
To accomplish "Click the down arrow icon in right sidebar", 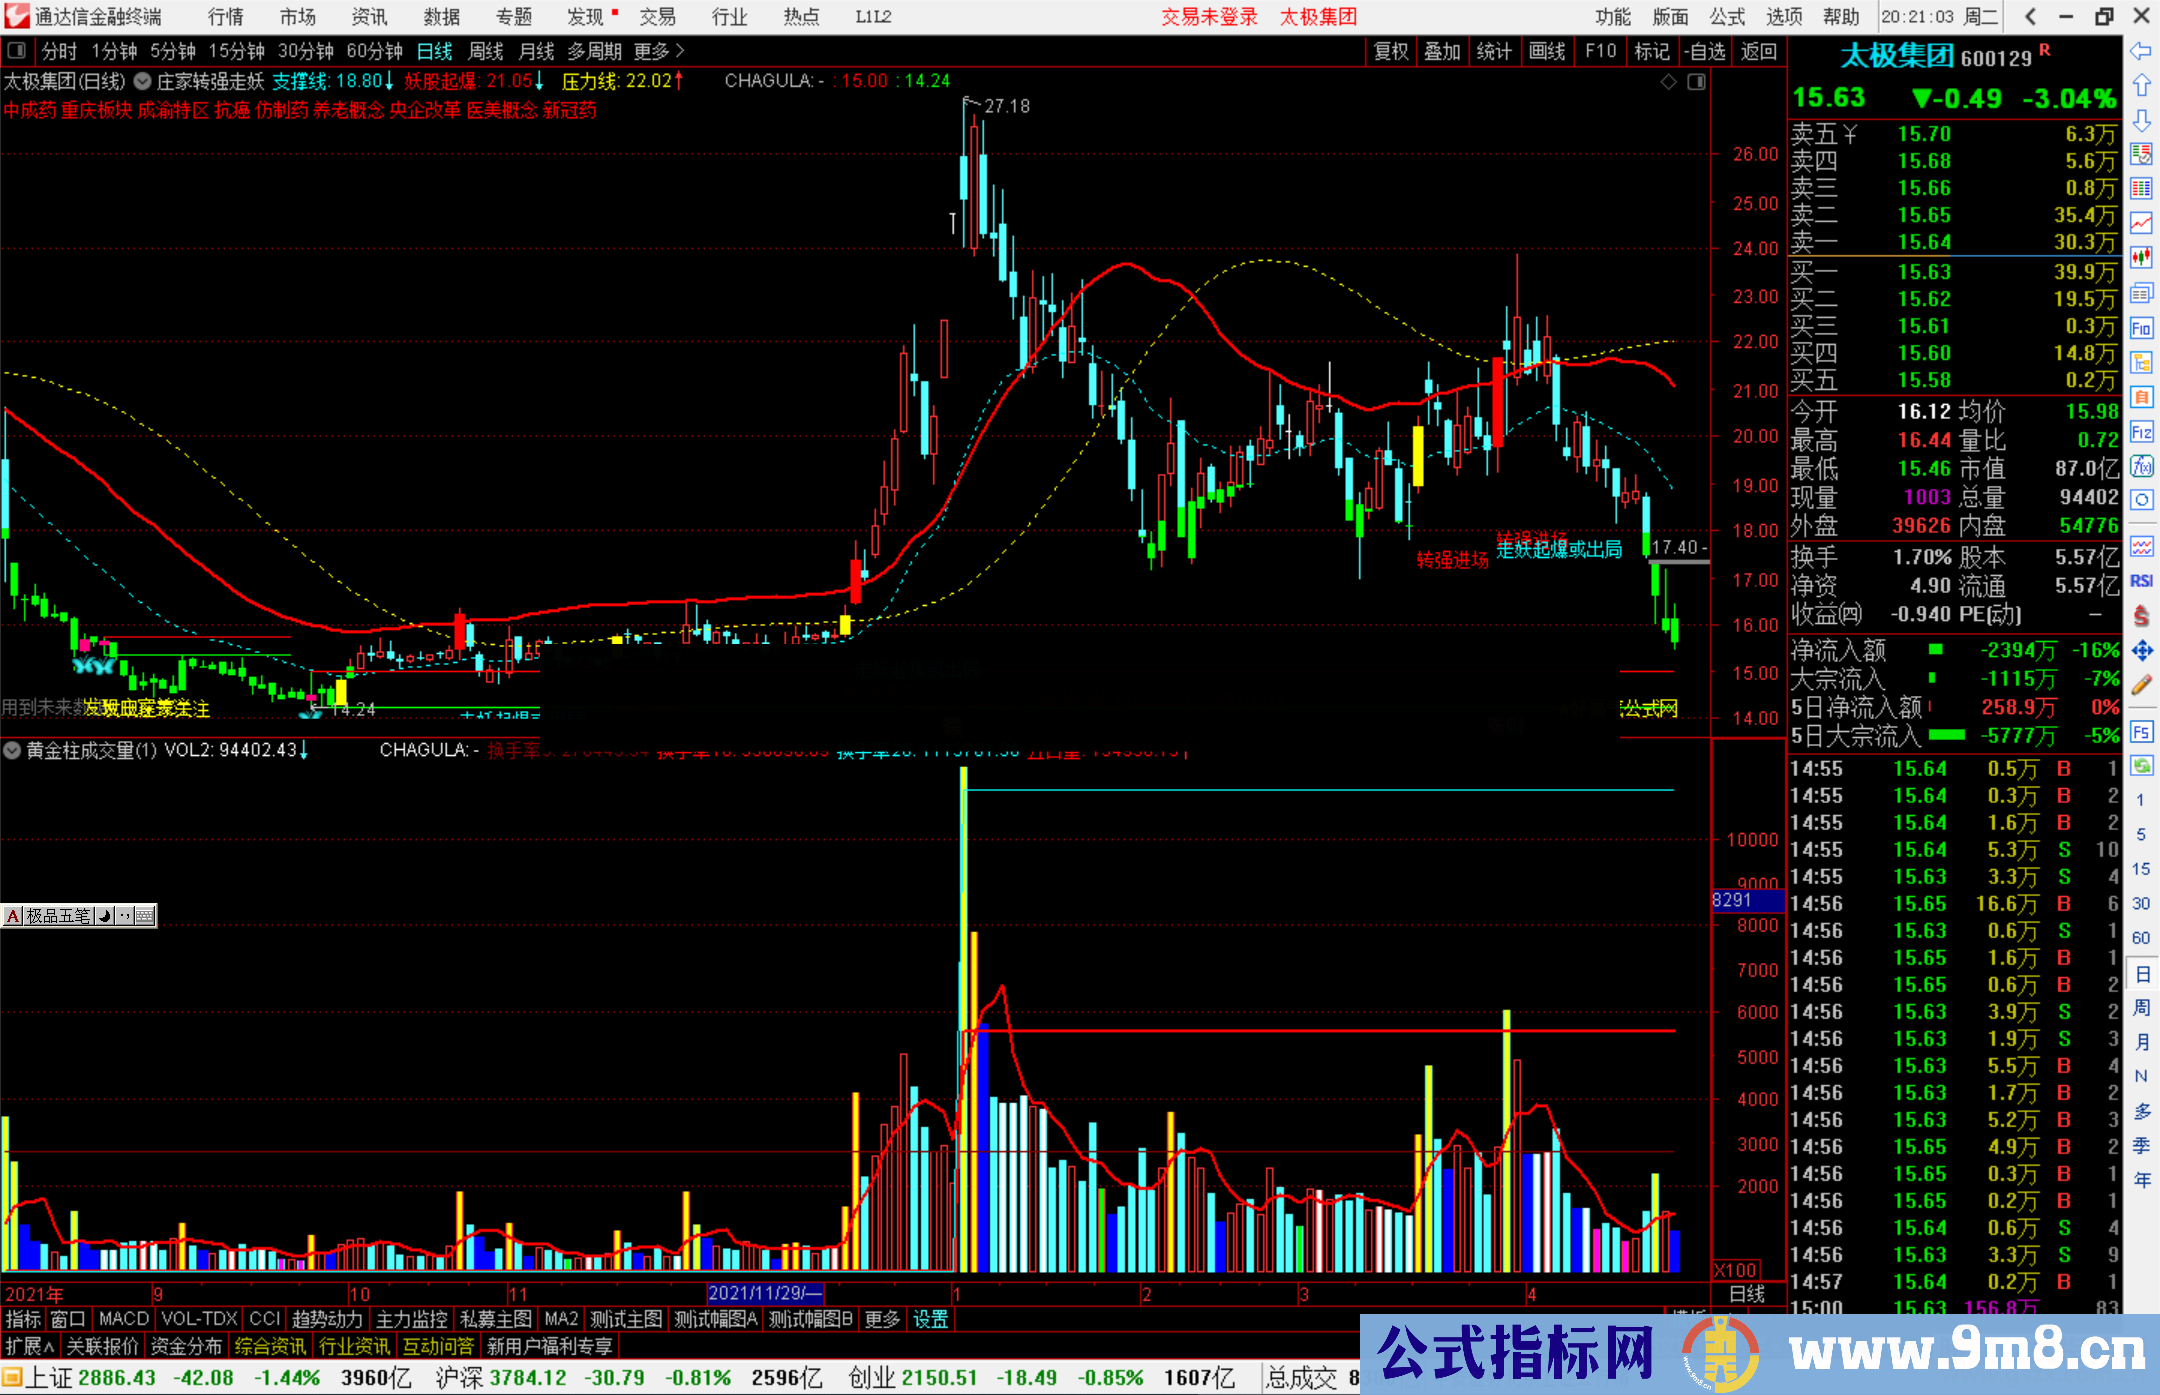I will point(2141,120).
